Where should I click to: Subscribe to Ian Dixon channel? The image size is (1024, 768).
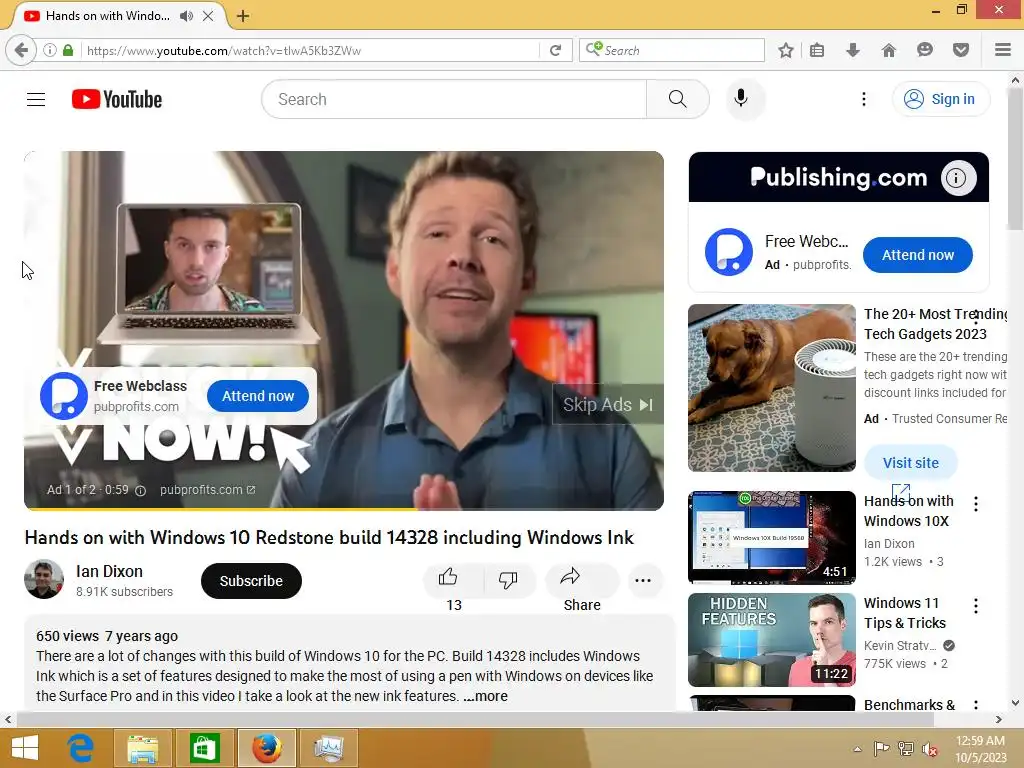pyautogui.click(x=251, y=581)
